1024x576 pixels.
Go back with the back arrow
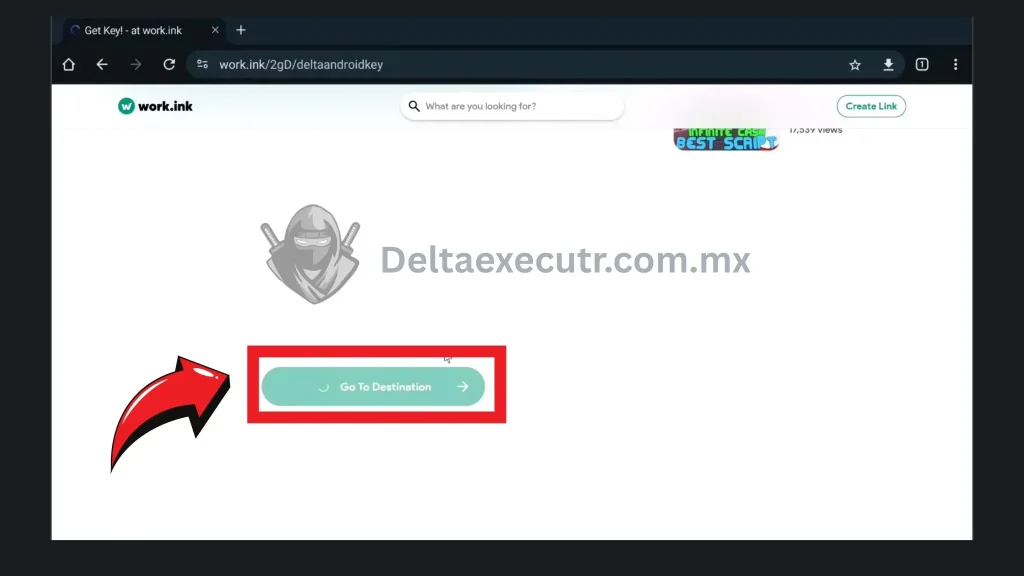pos(102,65)
